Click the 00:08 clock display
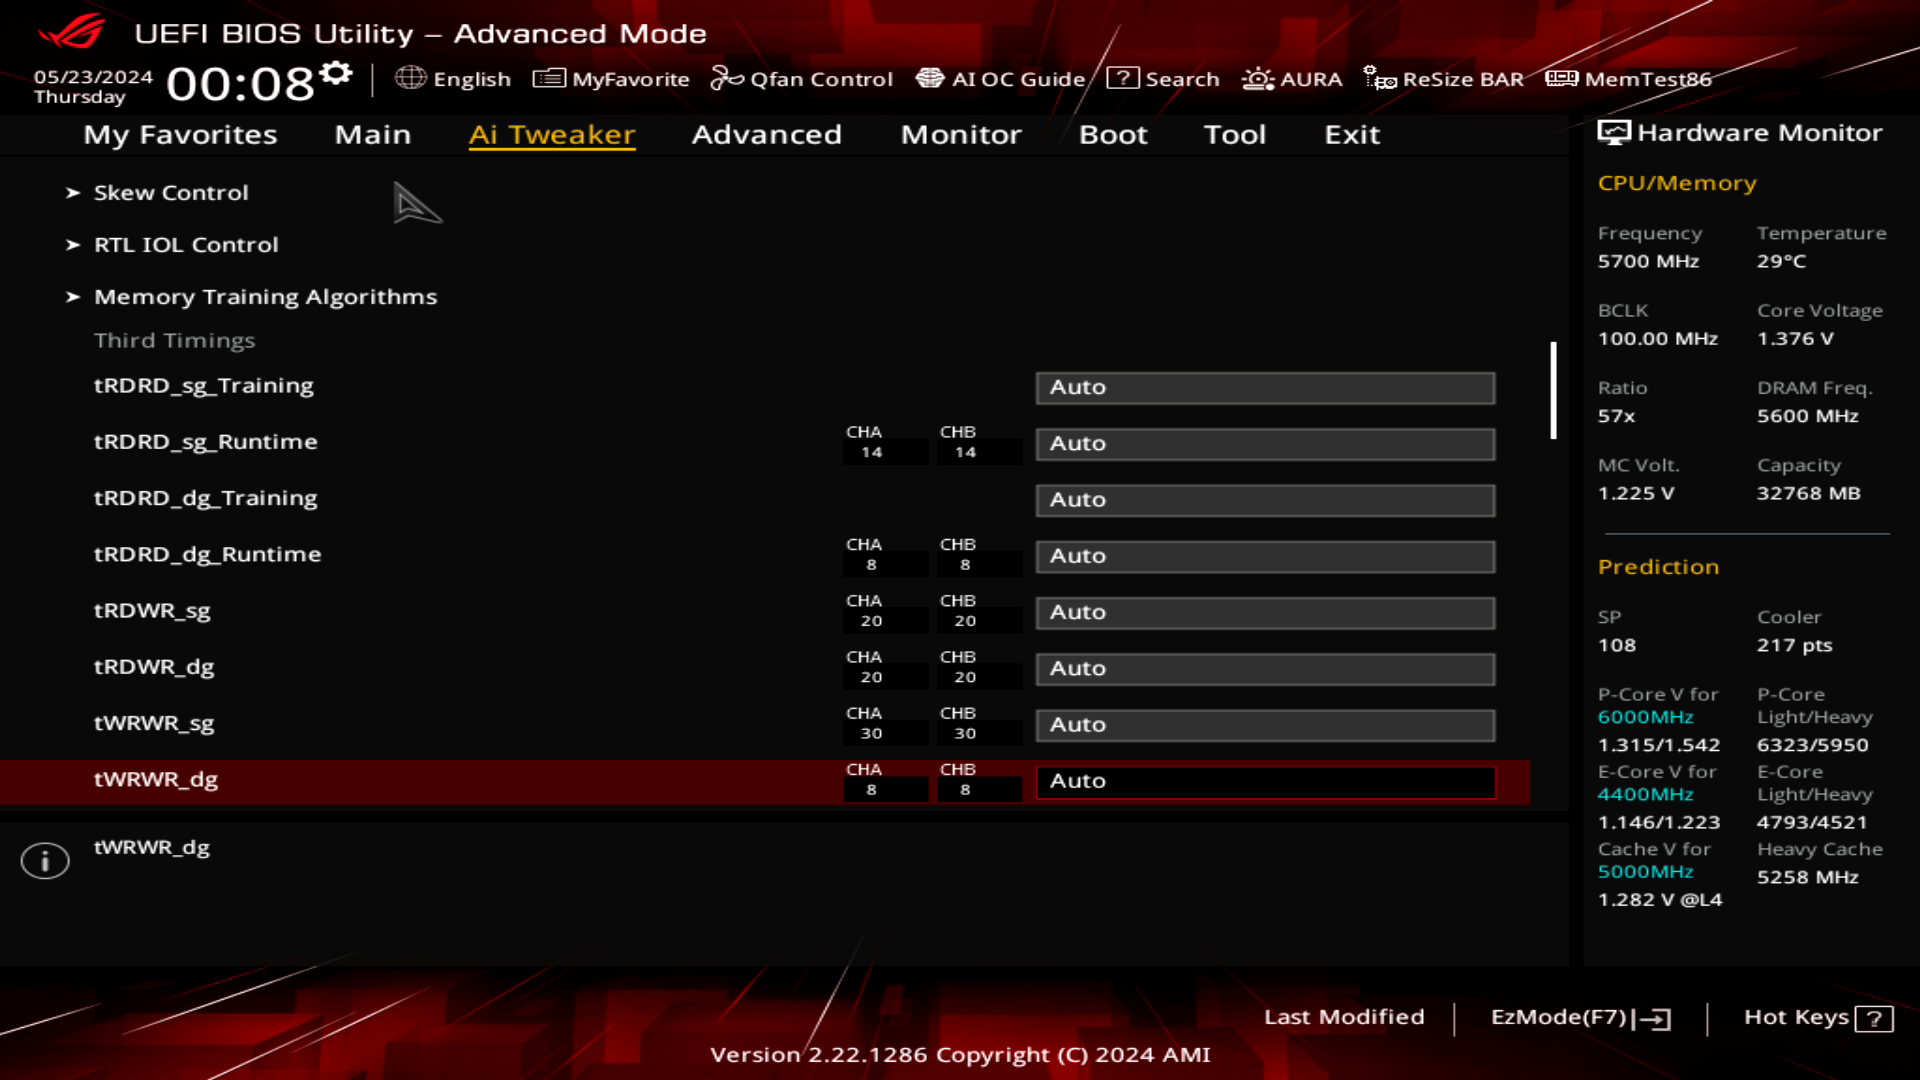Image resolution: width=1920 pixels, height=1080 pixels. (240, 84)
